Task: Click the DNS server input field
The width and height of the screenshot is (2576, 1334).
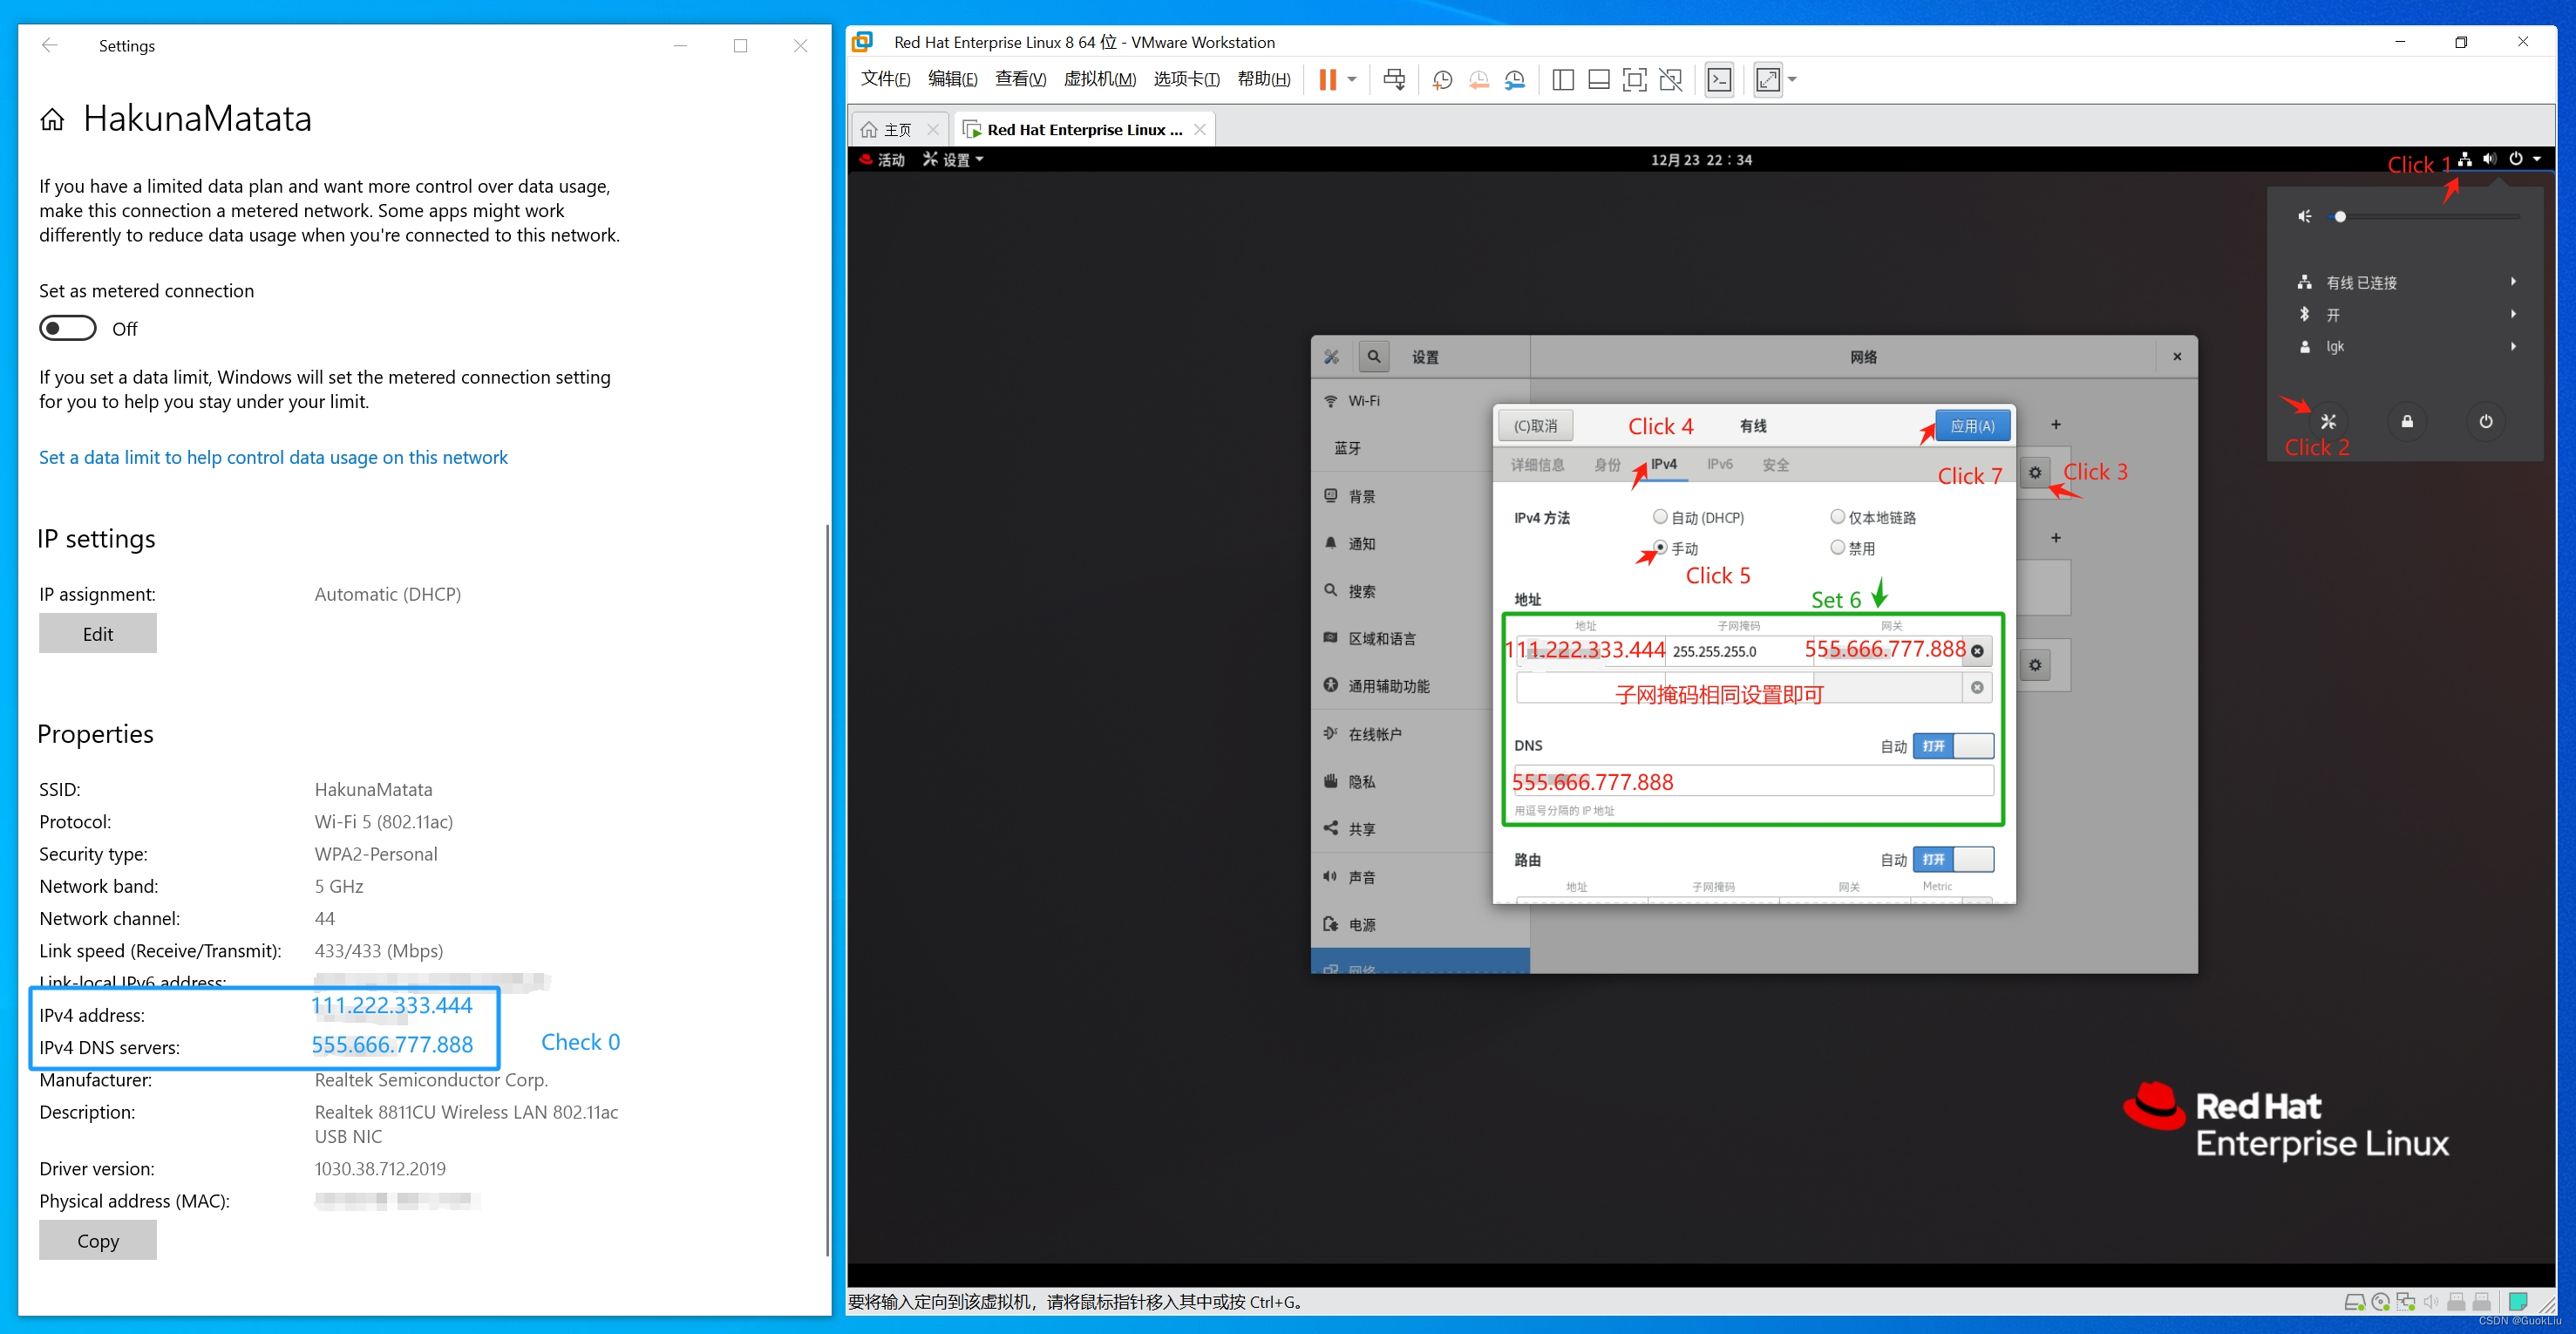Action: point(1753,781)
